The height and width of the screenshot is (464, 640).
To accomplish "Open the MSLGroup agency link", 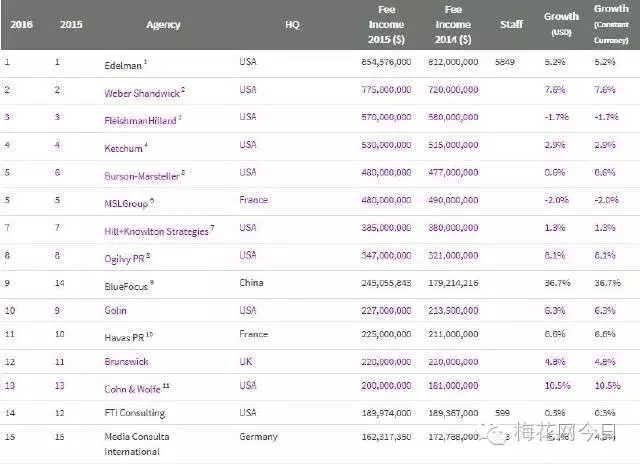I will [128, 201].
